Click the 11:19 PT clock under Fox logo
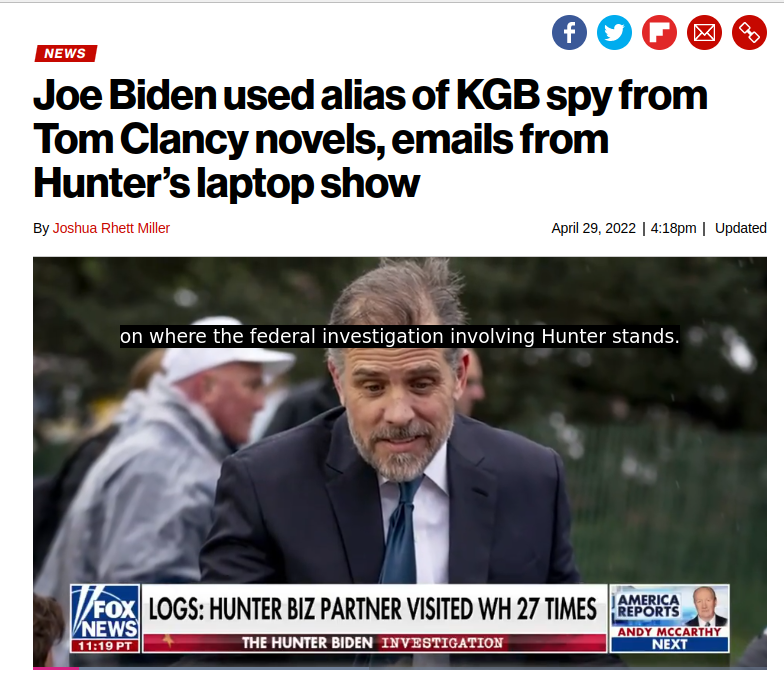The width and height of the screenshot is (784, 685). point(105,646)
